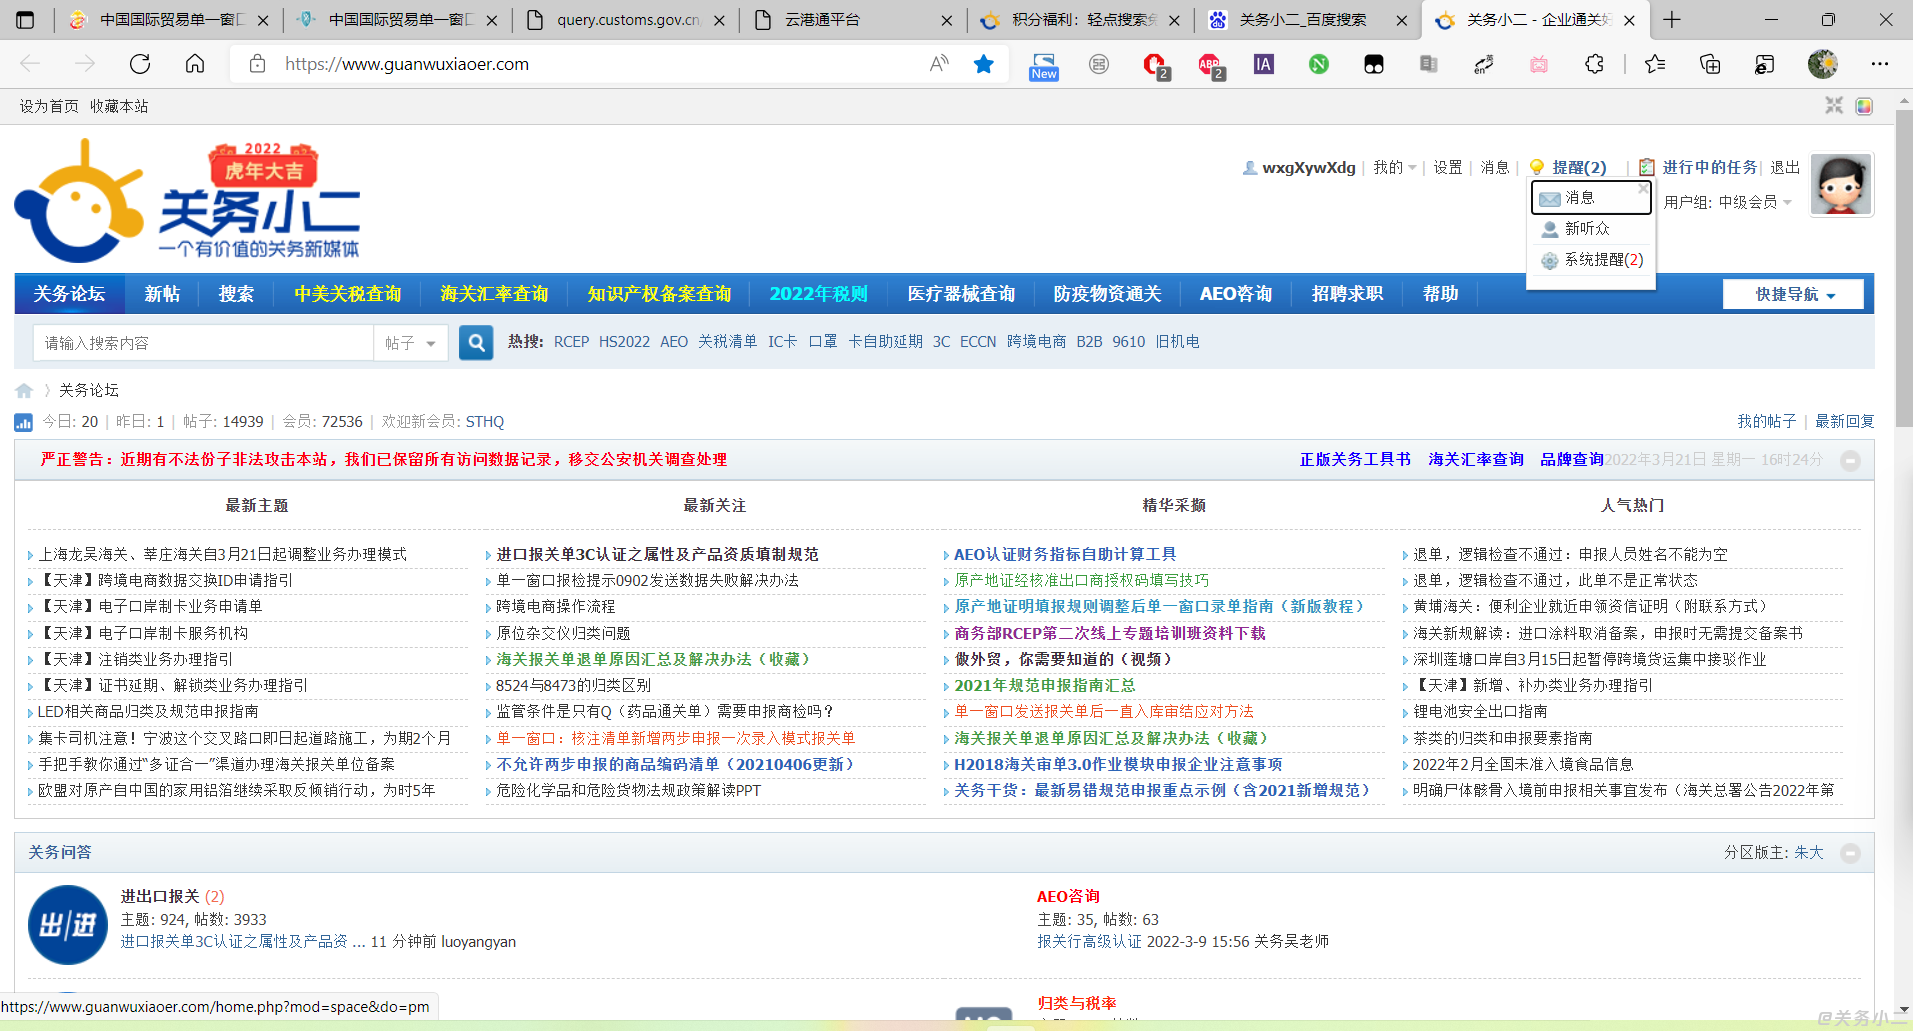Click the blue search magnifier button

(x=476, y=343)
